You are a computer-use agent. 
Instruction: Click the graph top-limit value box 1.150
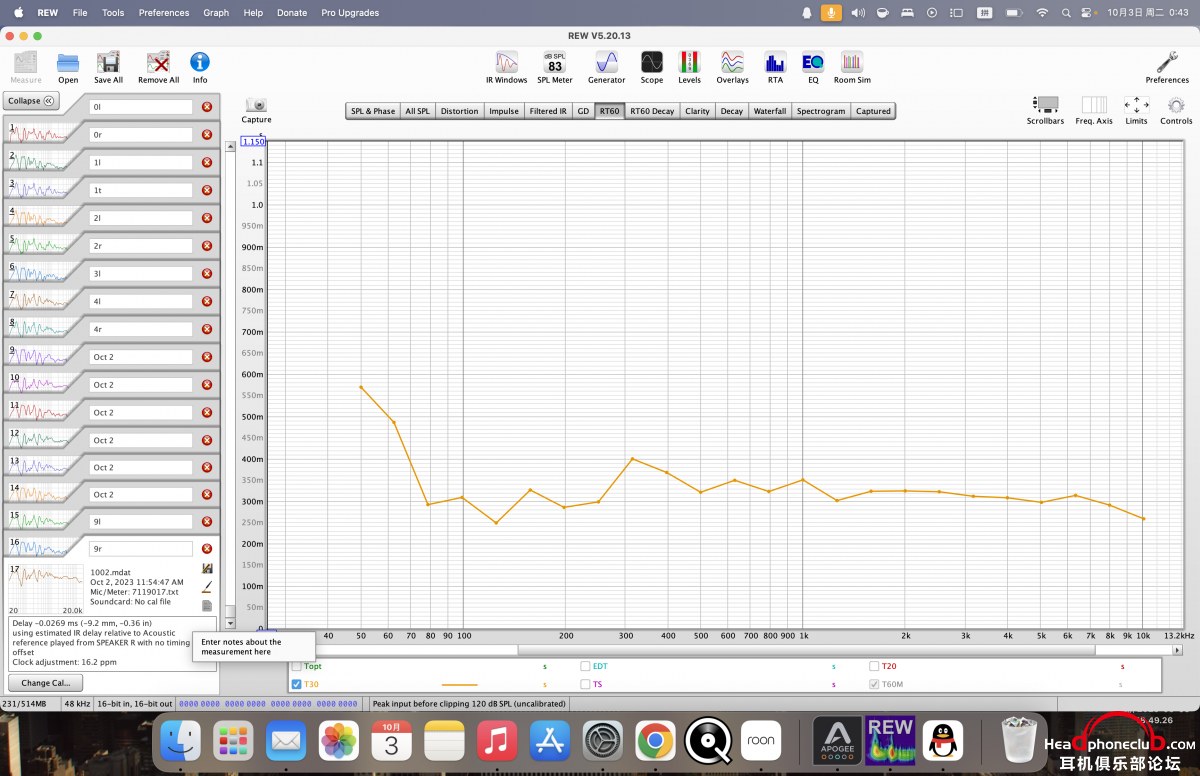[x=253, y=142]
